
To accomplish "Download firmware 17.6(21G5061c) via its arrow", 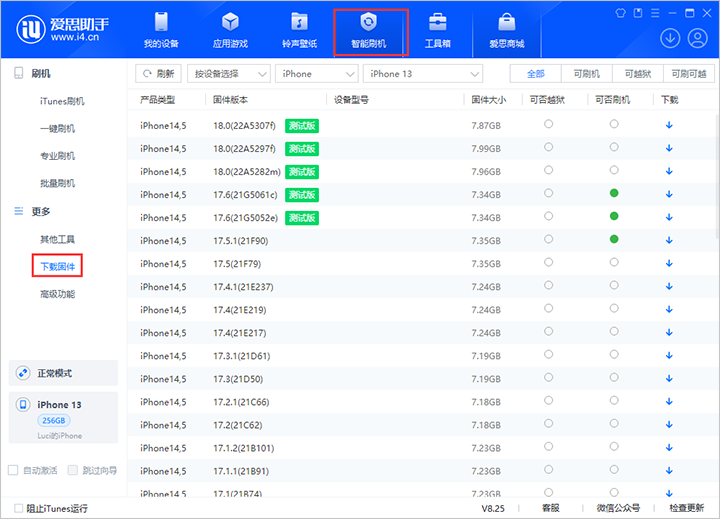I will coord(669,194).
